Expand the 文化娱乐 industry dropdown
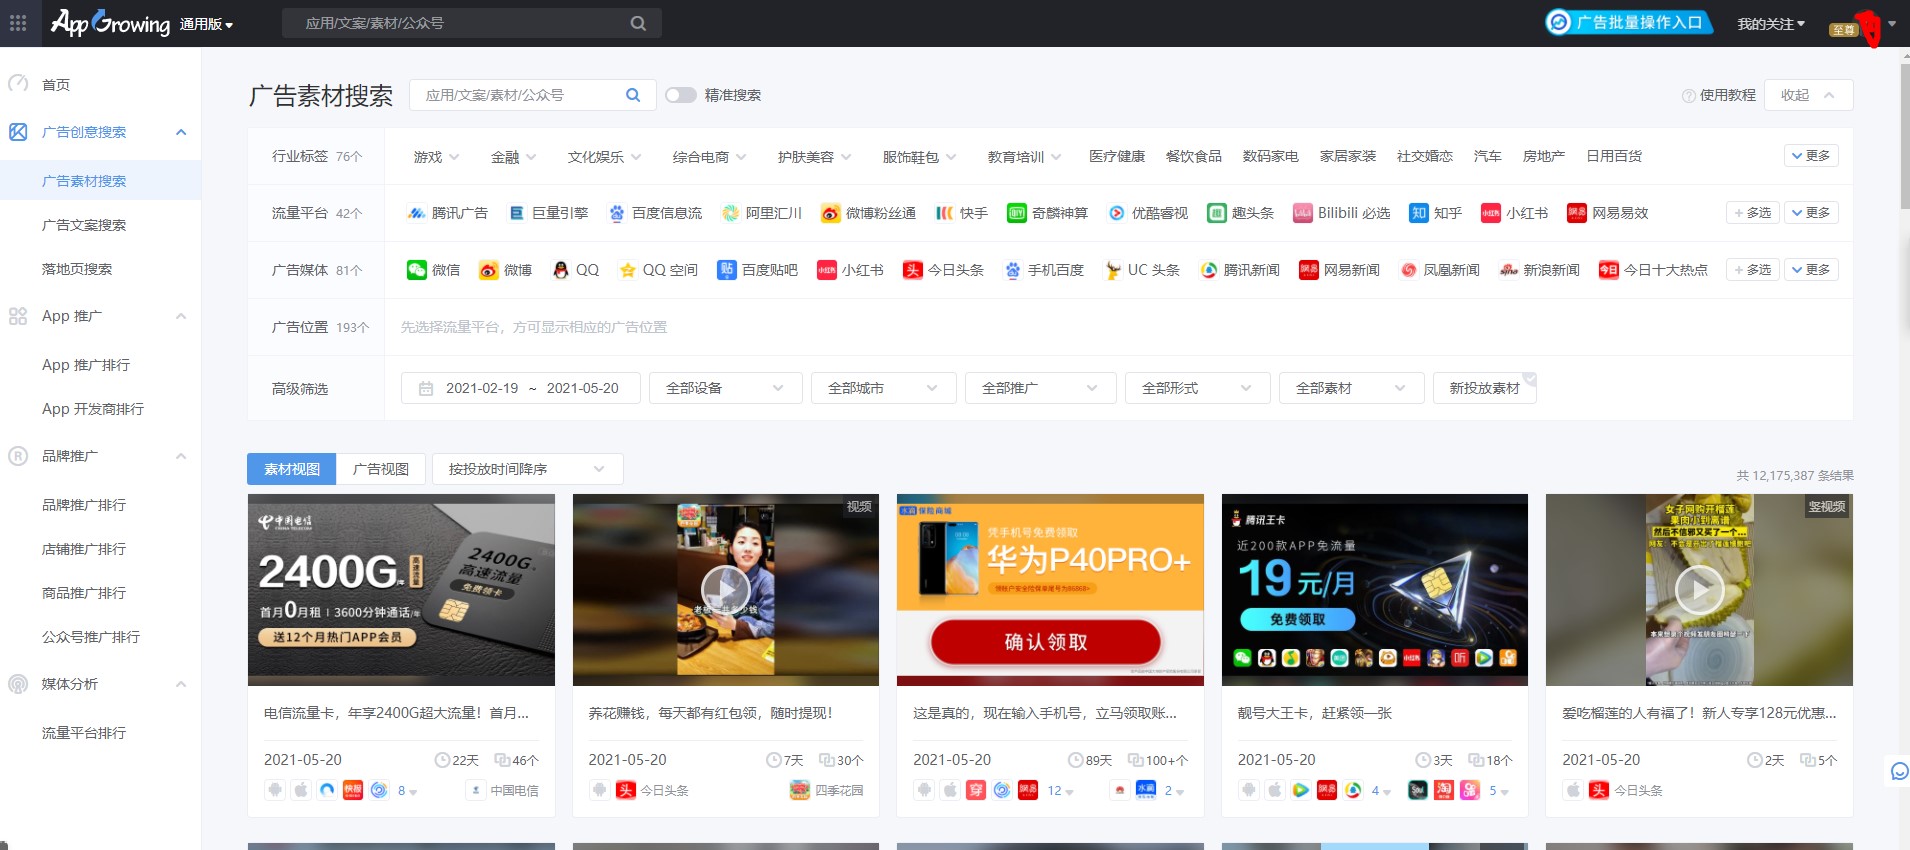Viewport: 1910px width, 850px height. 605,157
